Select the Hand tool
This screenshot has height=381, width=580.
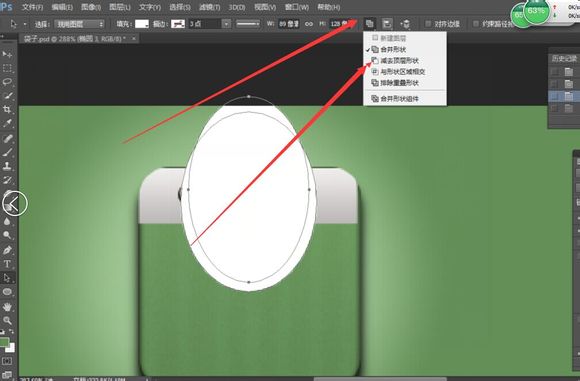click(x=7, y=307)
